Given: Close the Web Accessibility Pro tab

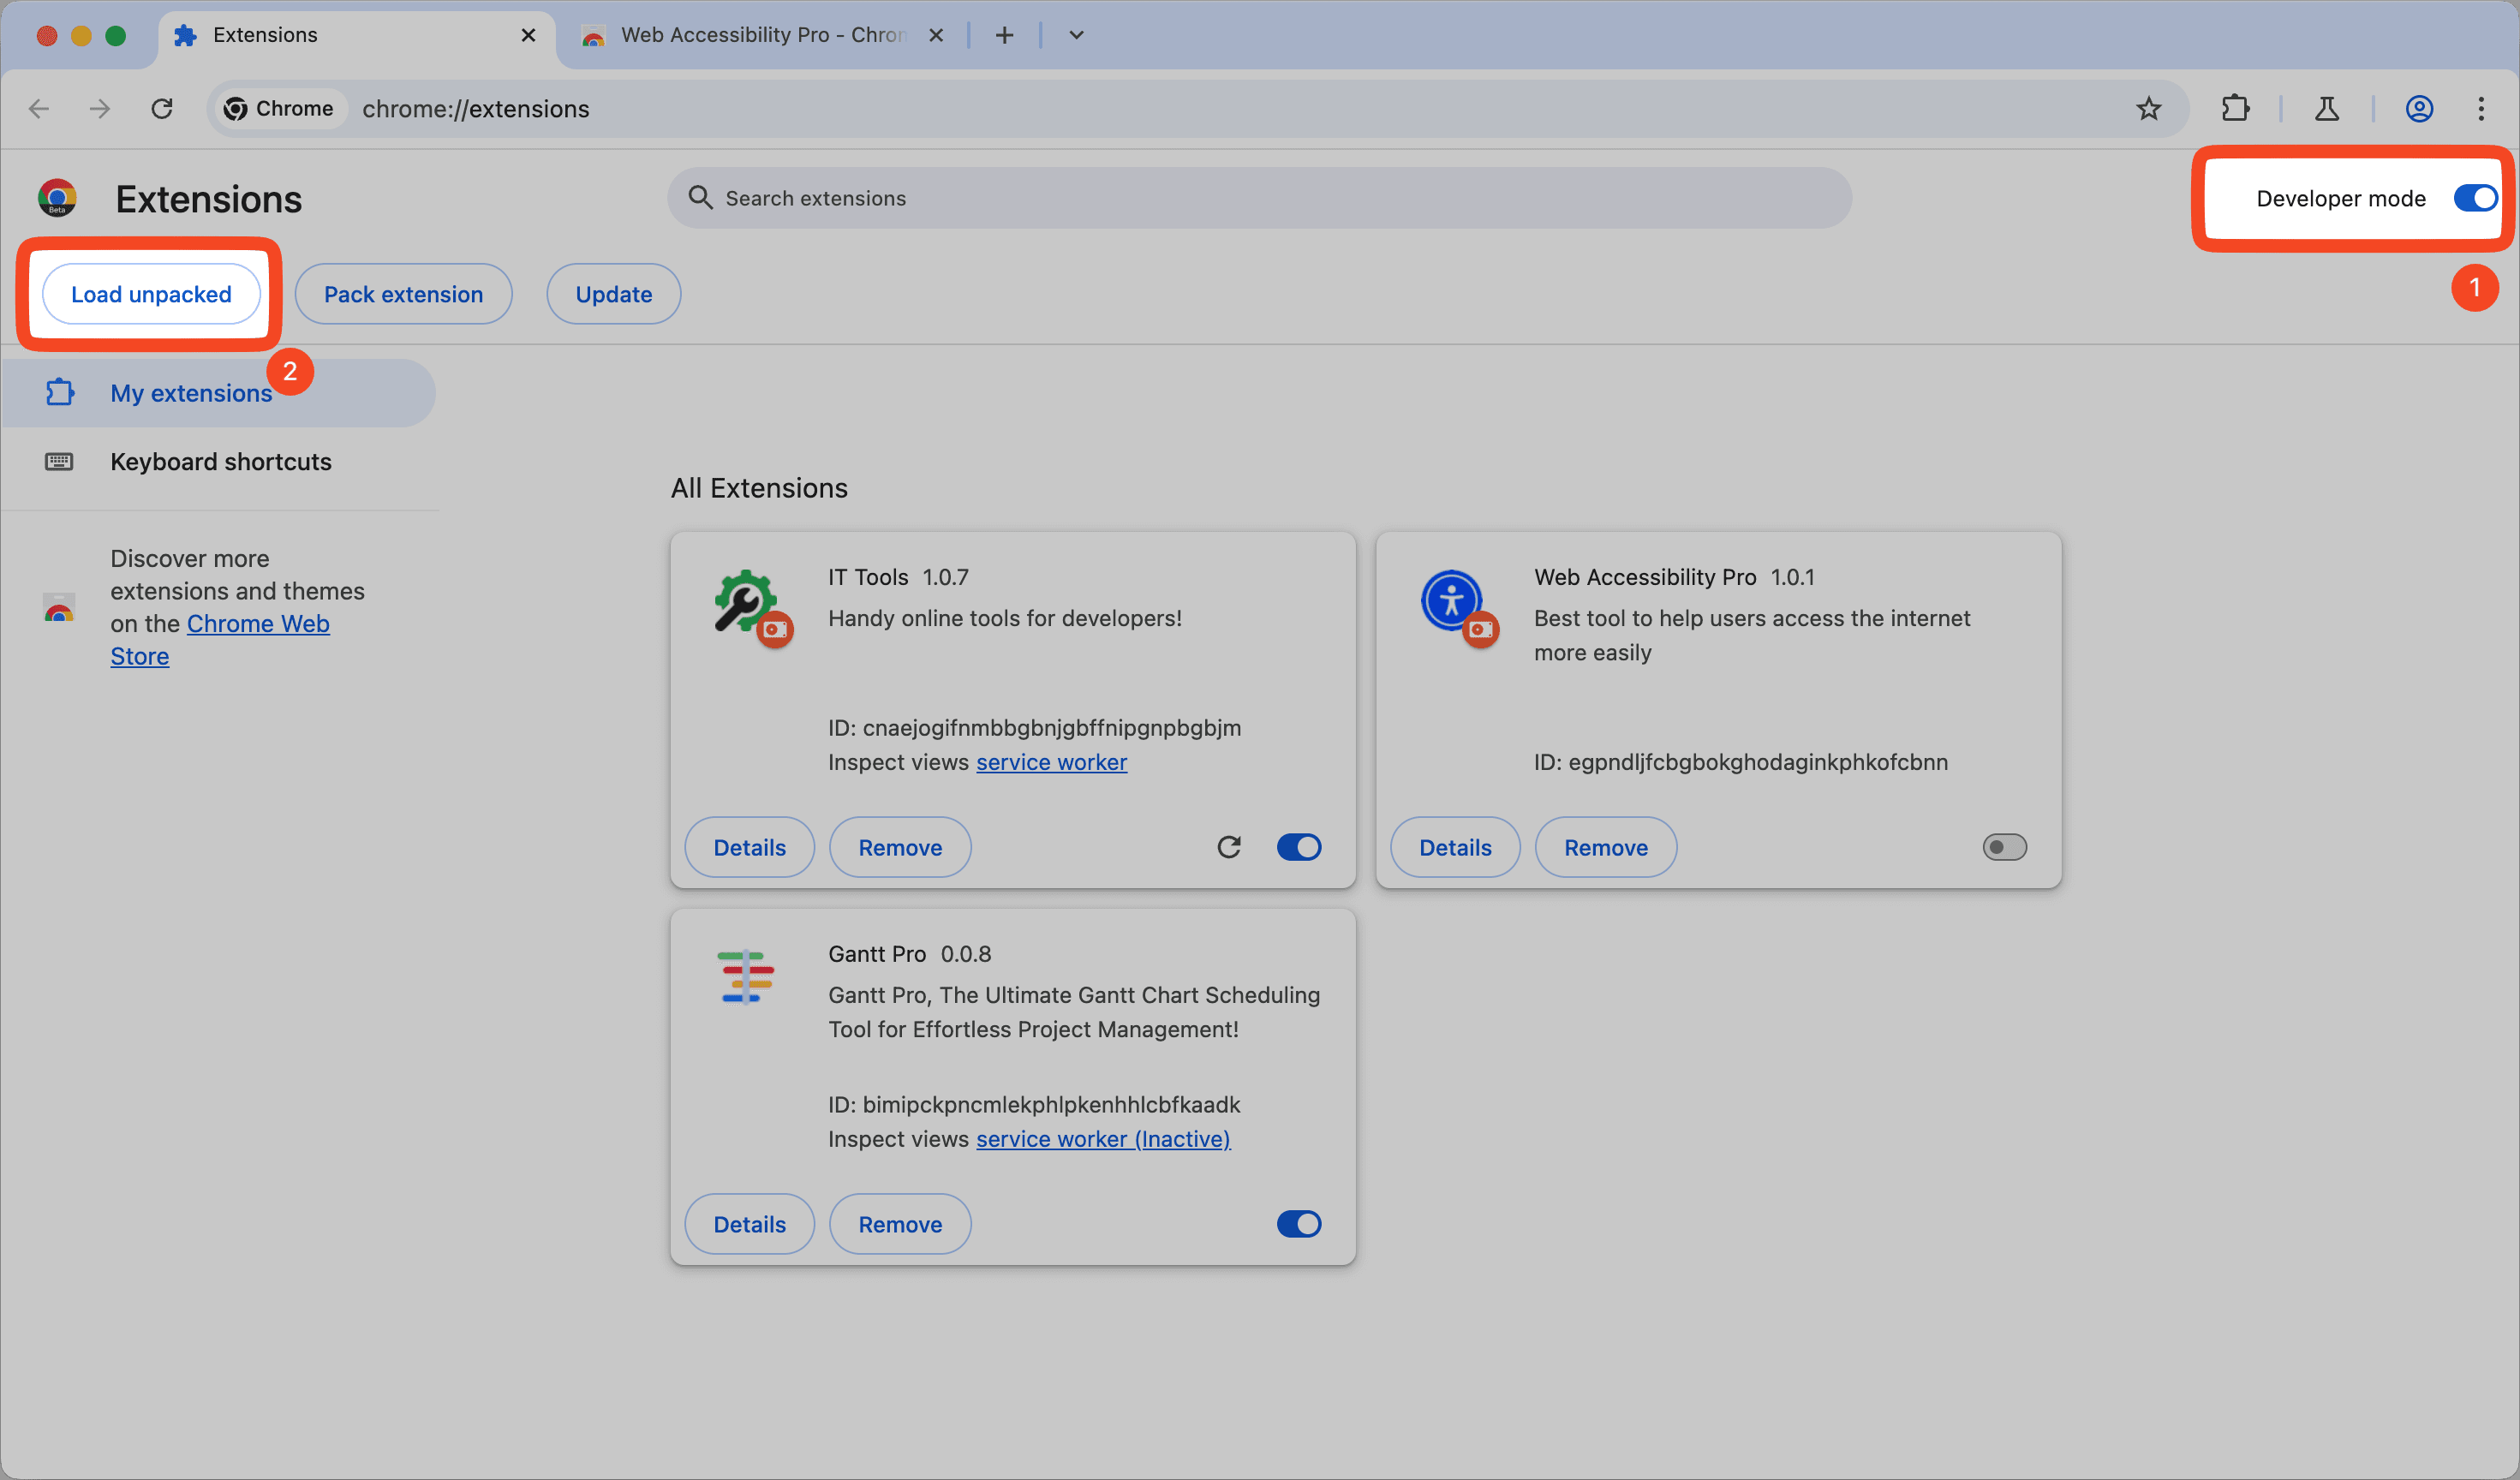Looking at the screenshot, I should 936,35.
